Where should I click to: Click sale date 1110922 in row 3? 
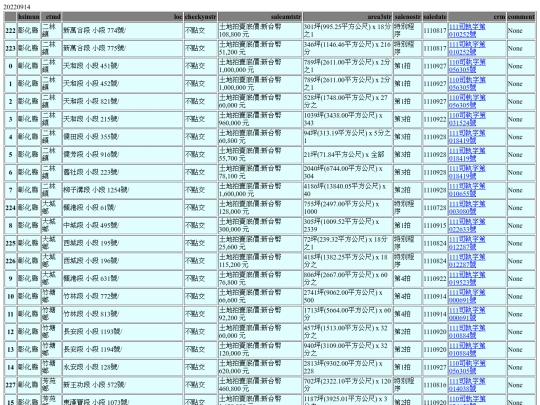435,119
